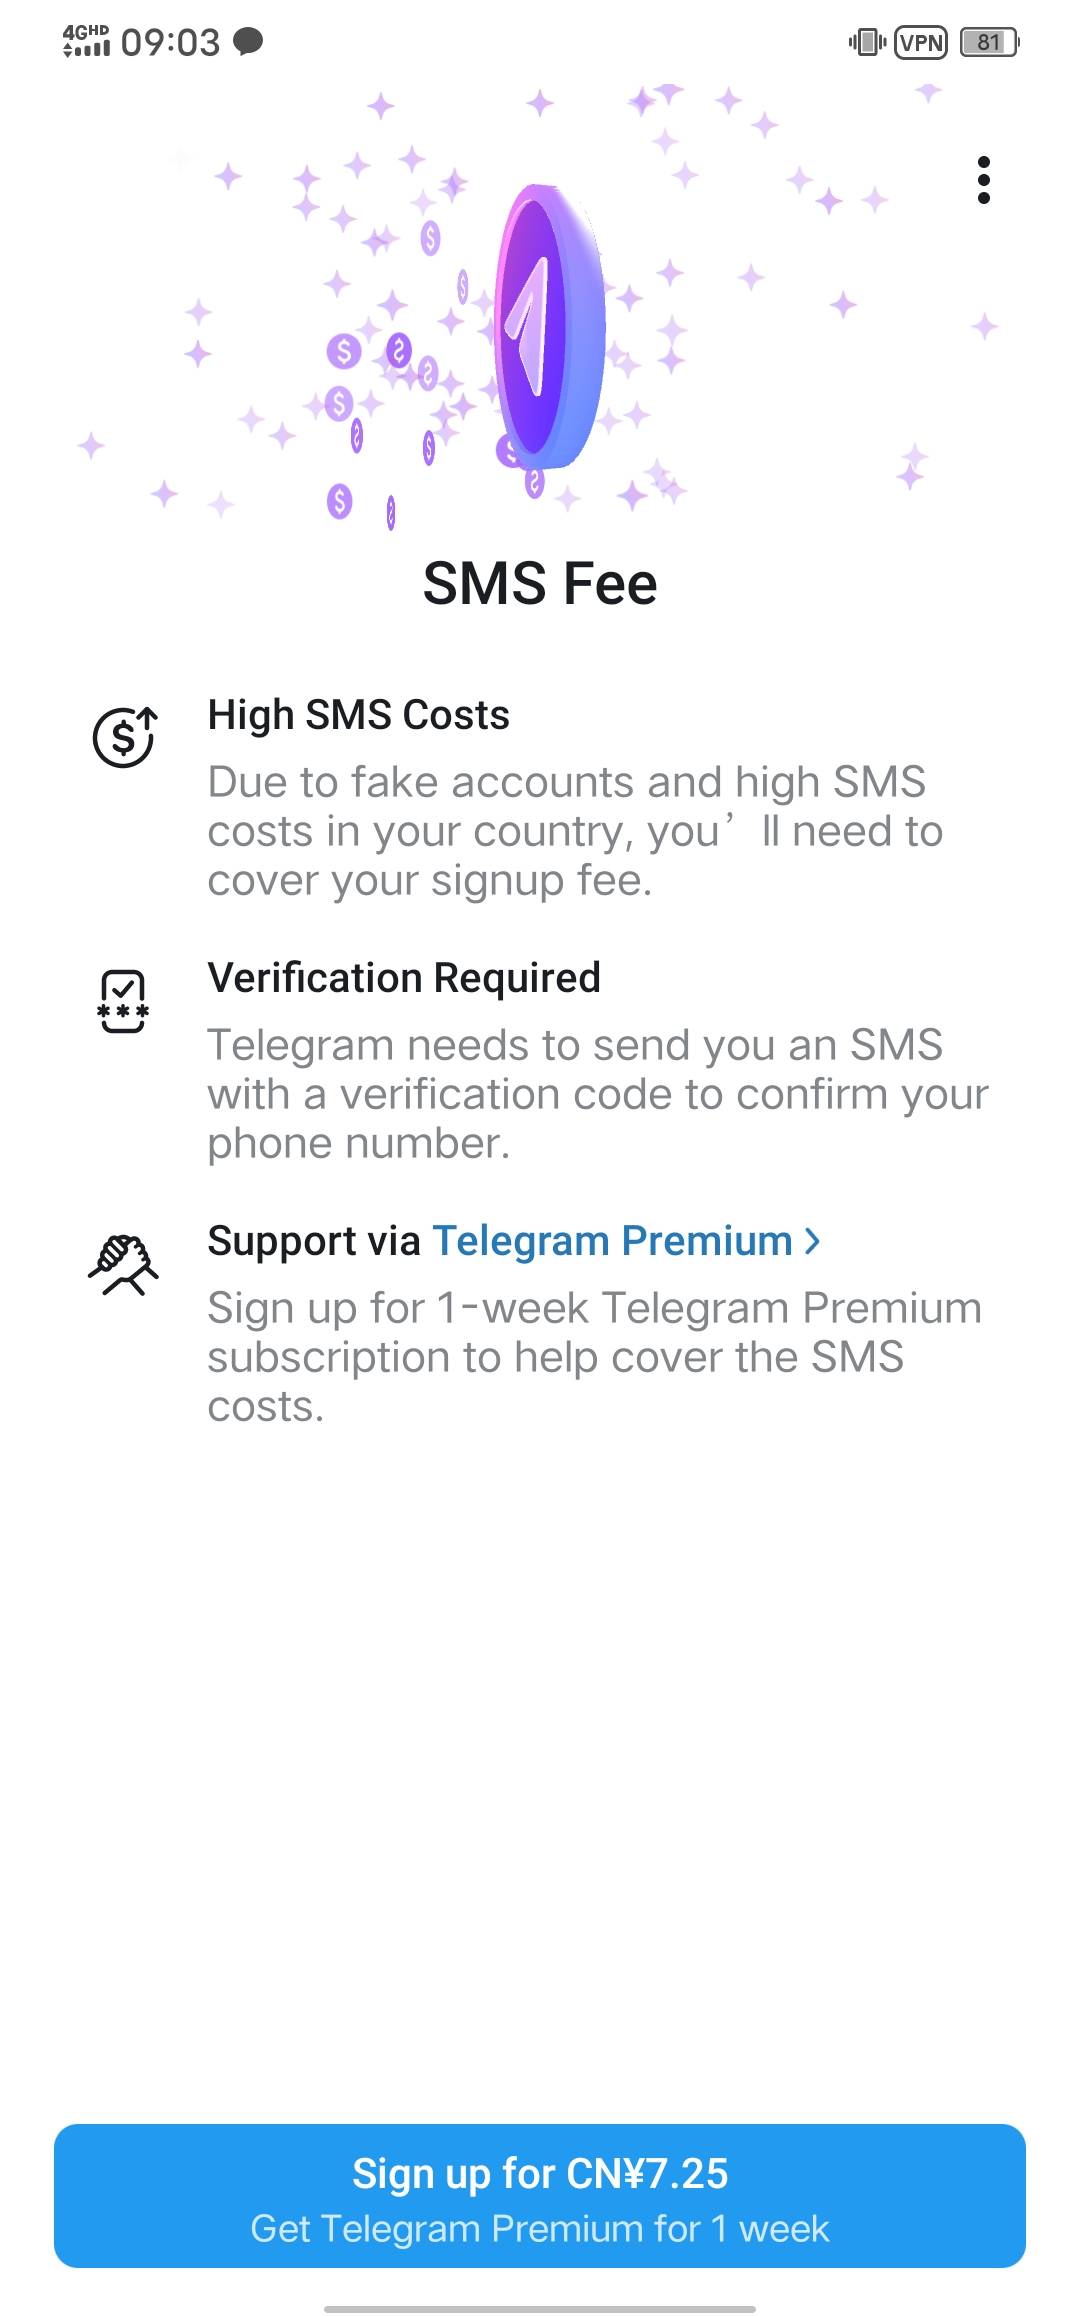The height and width of the screenshot is (2316, 1080).
Task: Tap the dollar sign High SMS Costs icon
Action: click(x=125, y=737)
